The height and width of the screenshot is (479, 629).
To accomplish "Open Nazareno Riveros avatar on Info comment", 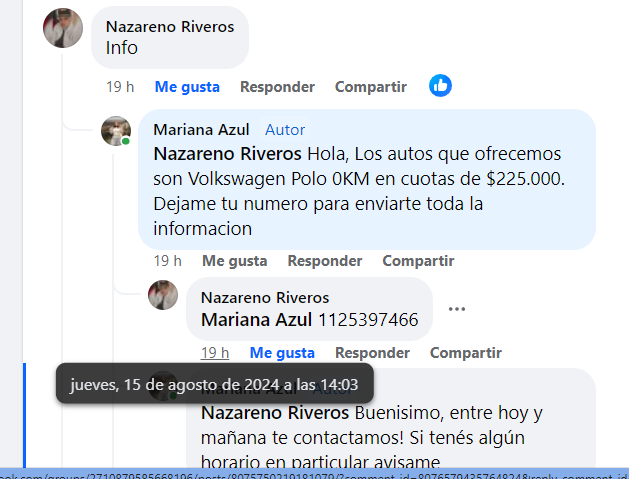I will click(63, 28).
